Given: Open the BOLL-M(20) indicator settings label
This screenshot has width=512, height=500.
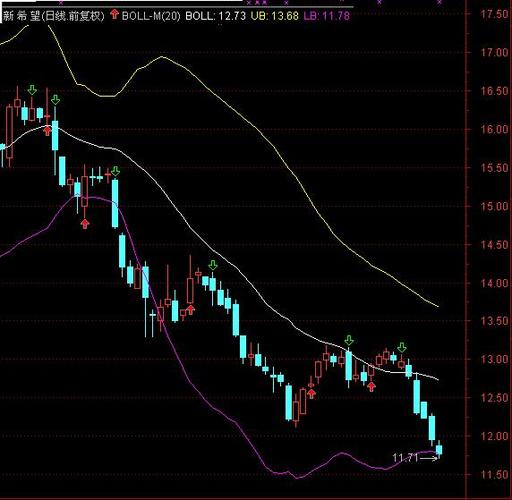Looking at the screenshot, I should pos(151,16).
